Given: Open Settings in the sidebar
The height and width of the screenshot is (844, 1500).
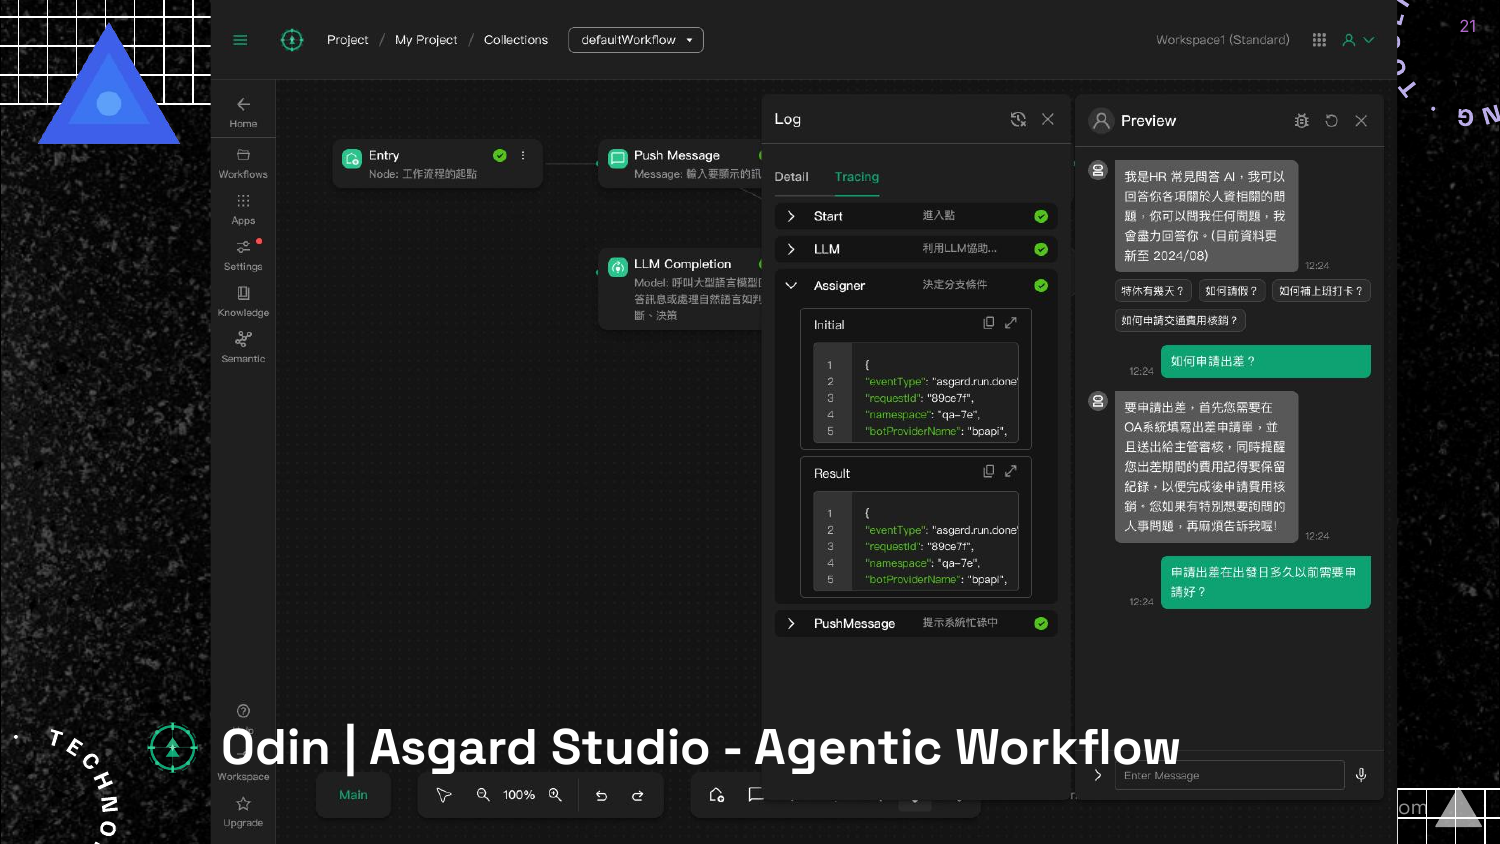Looking at the screenshot, I should tap(243, 256).
